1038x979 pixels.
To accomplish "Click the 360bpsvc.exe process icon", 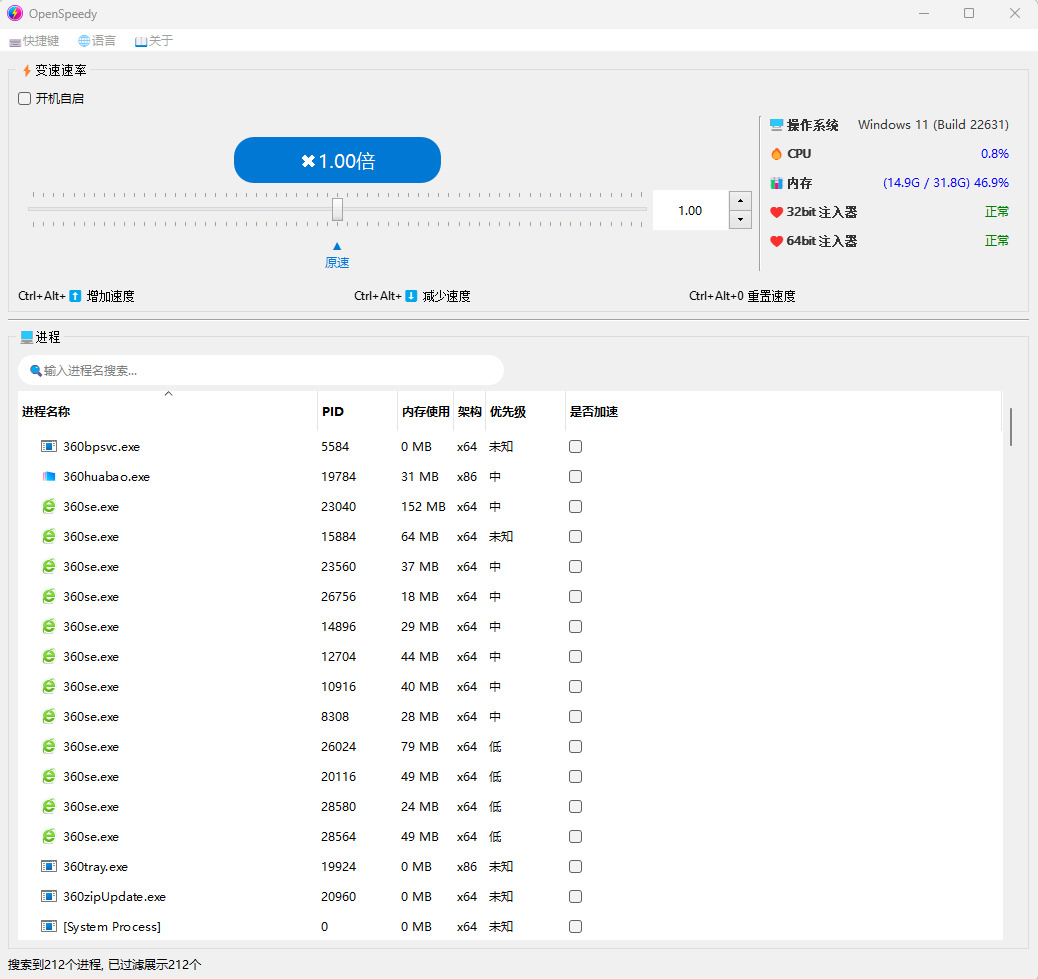I will coord(49,447).
